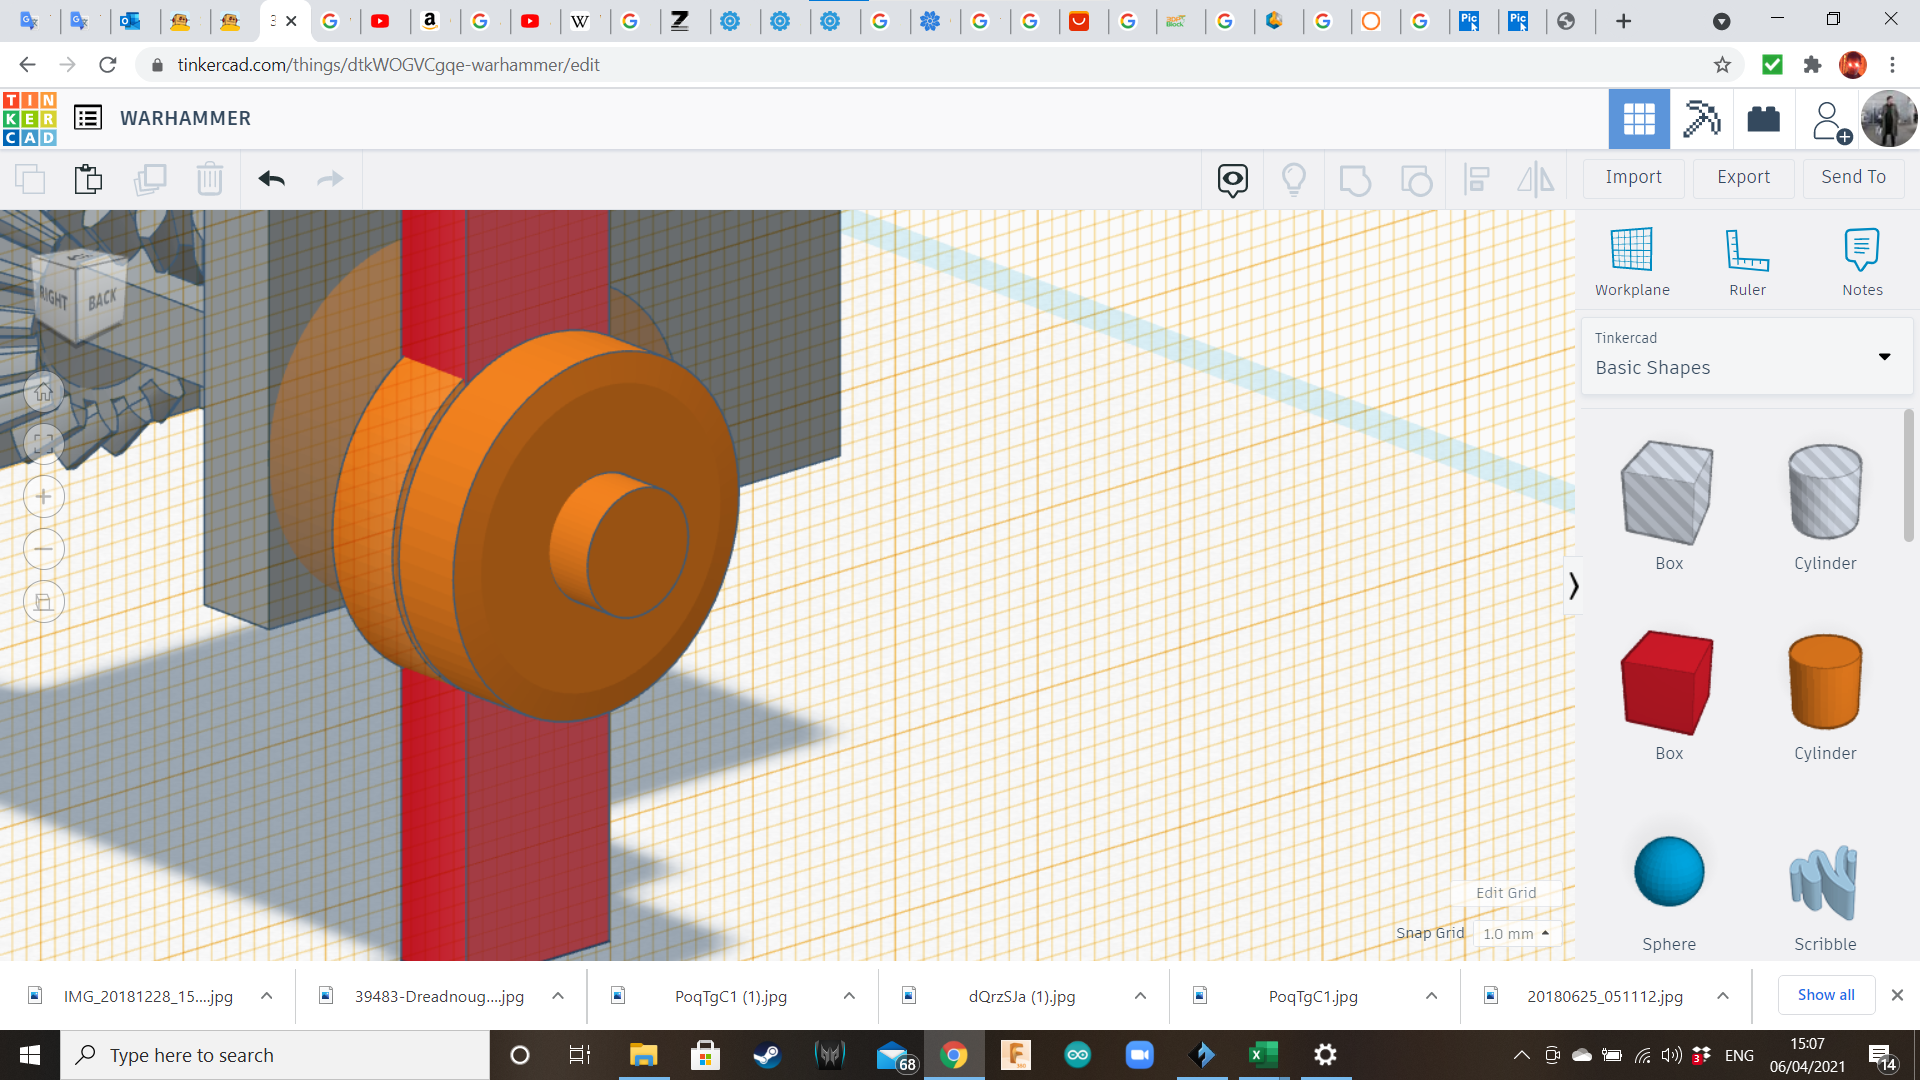Click the home view icon
This screenshot has width=1920, height=1080.
point(44,392)
